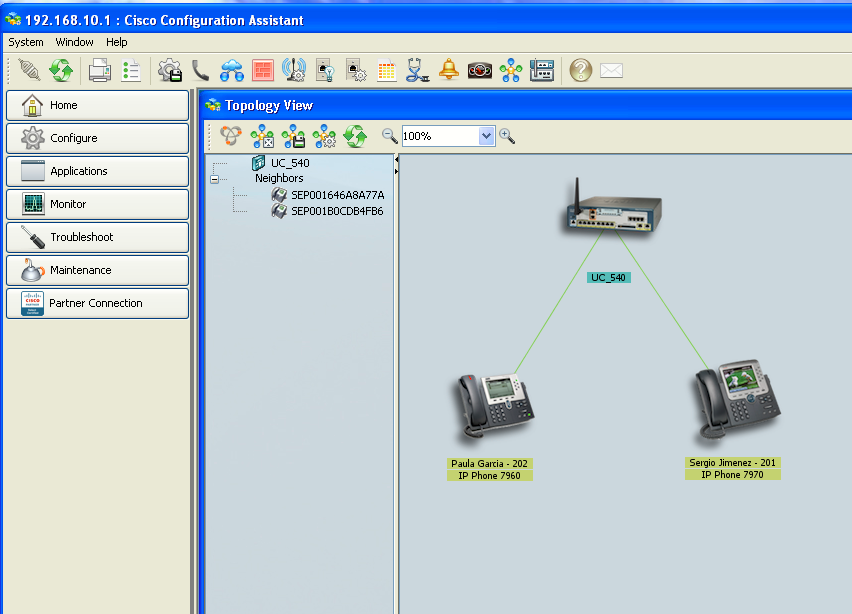Open the Monitor section
Viewport: 852px width, 614px height.
(x=97, y=204)
